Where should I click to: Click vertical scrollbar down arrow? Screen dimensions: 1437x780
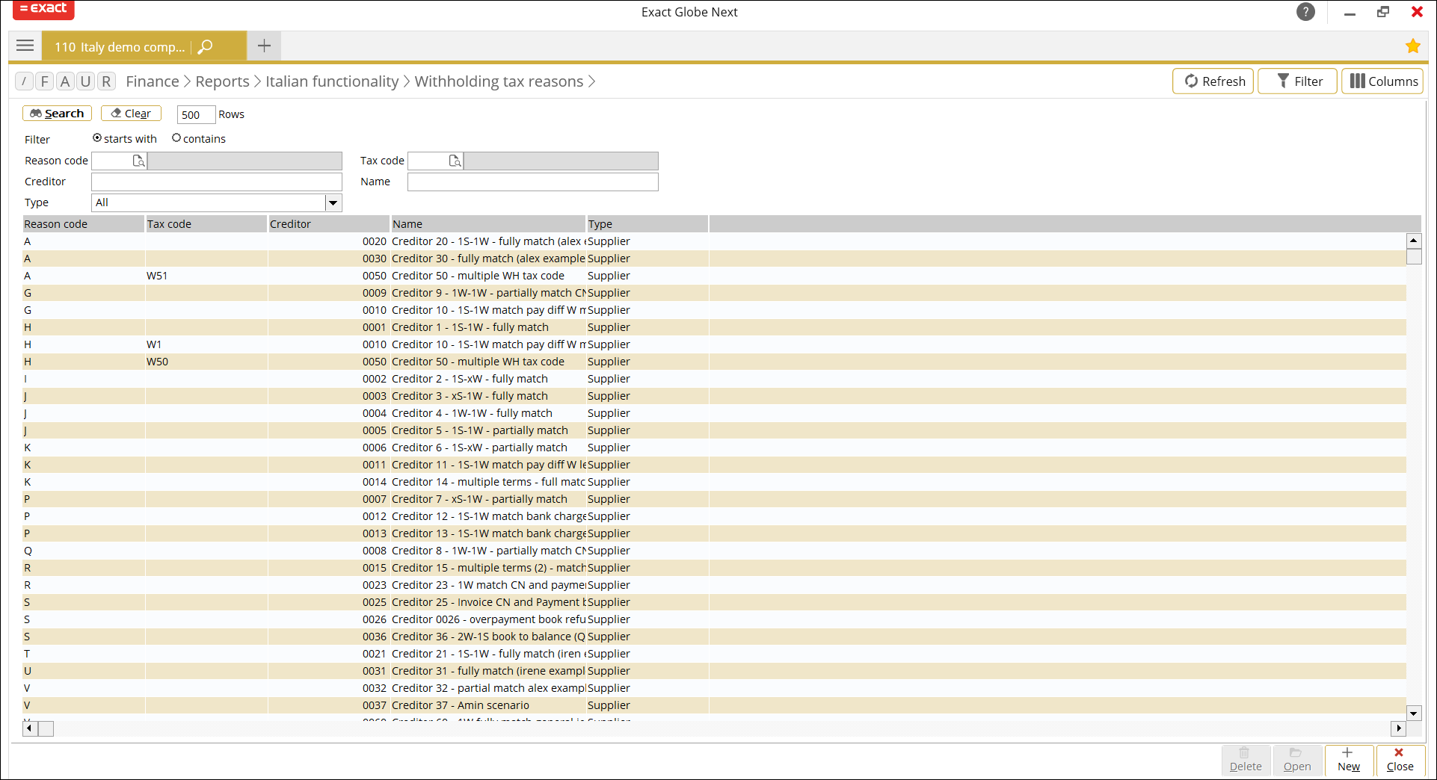1413,713
